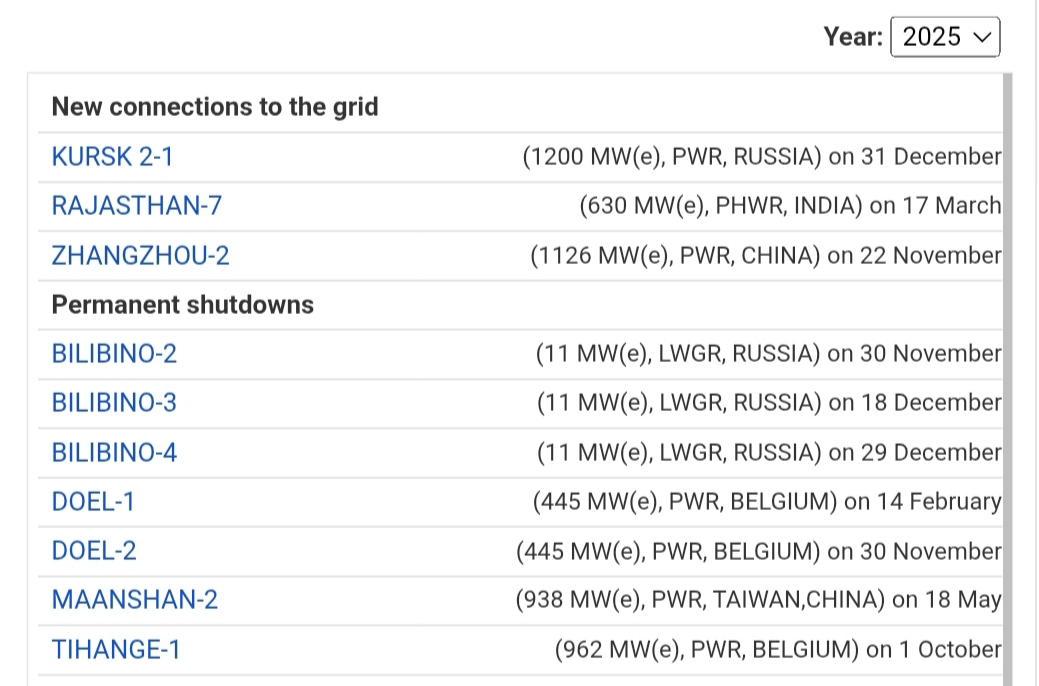Image resolution: width=1039 pixels, height=686 pixels.
Task: Click the ZHANGZHOU-2 link
Action: click(140, 255)
